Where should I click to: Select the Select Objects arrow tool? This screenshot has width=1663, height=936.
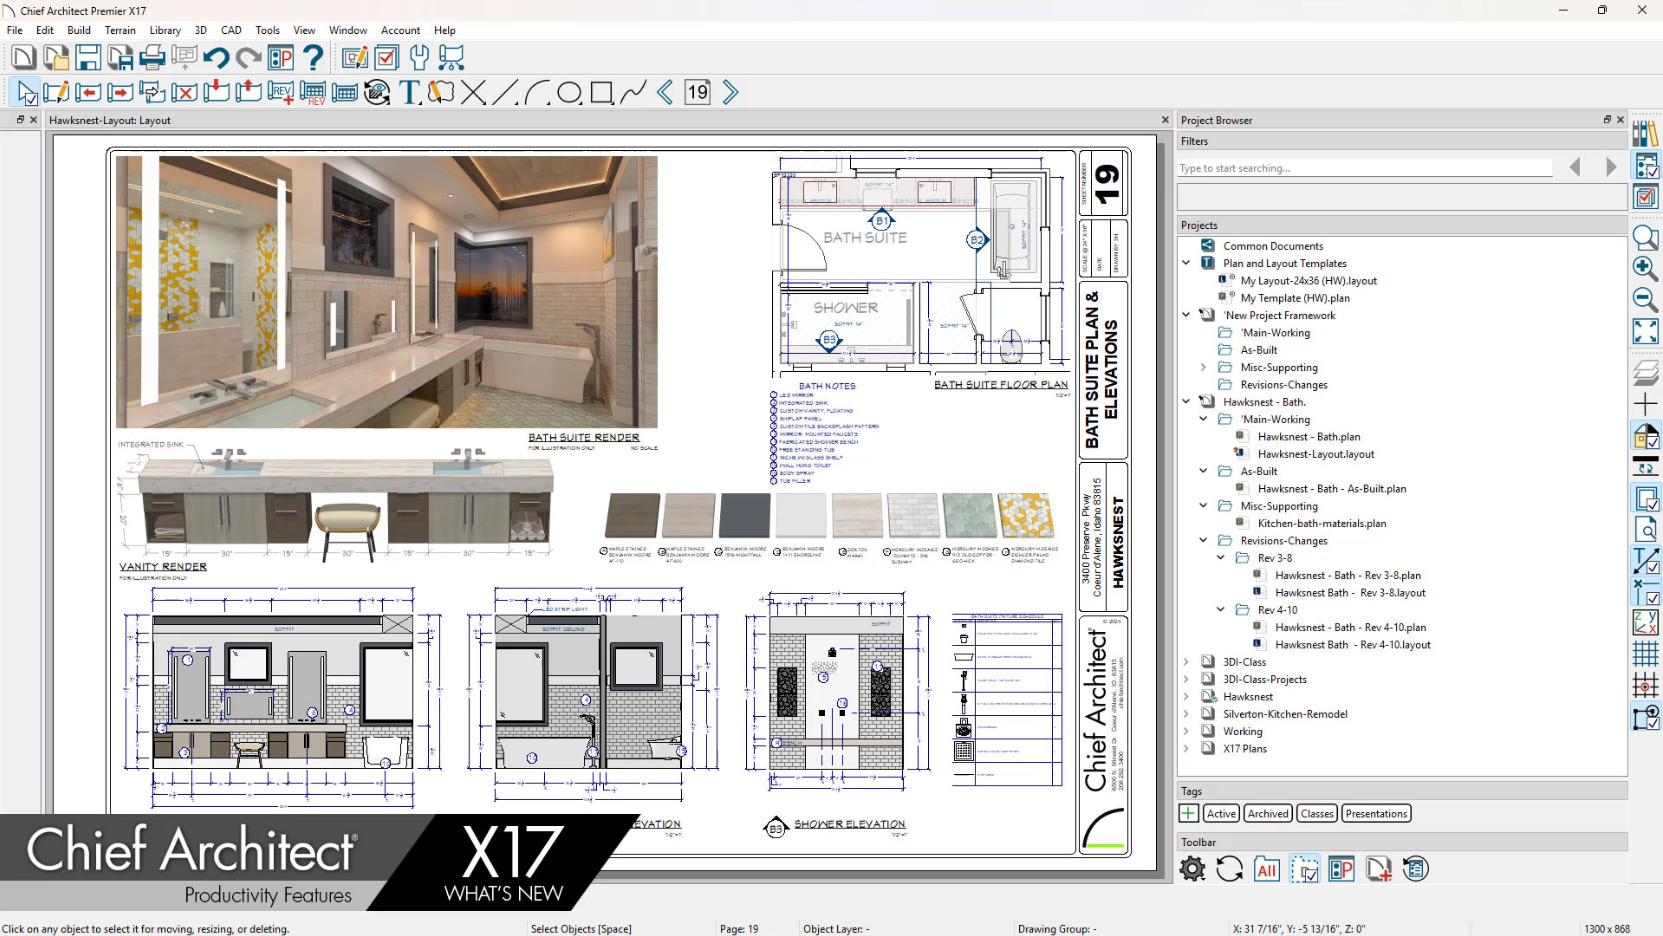click(x=26, y=93)
